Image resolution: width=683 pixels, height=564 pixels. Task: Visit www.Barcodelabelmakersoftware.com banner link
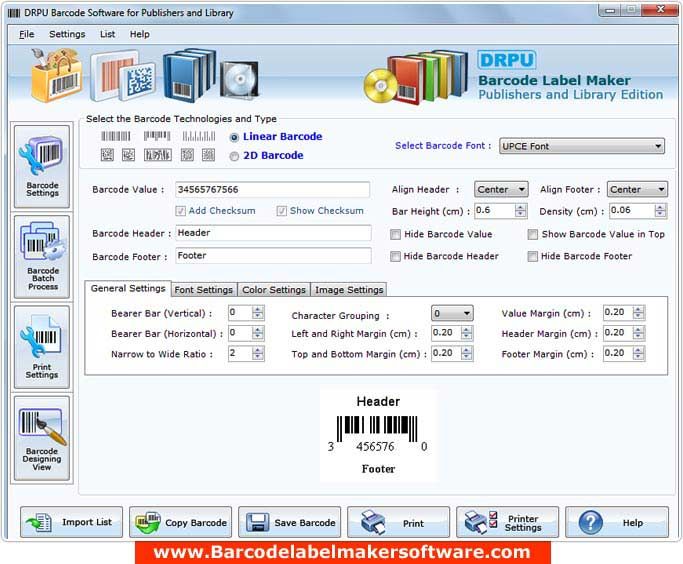[x=342, y=552]
